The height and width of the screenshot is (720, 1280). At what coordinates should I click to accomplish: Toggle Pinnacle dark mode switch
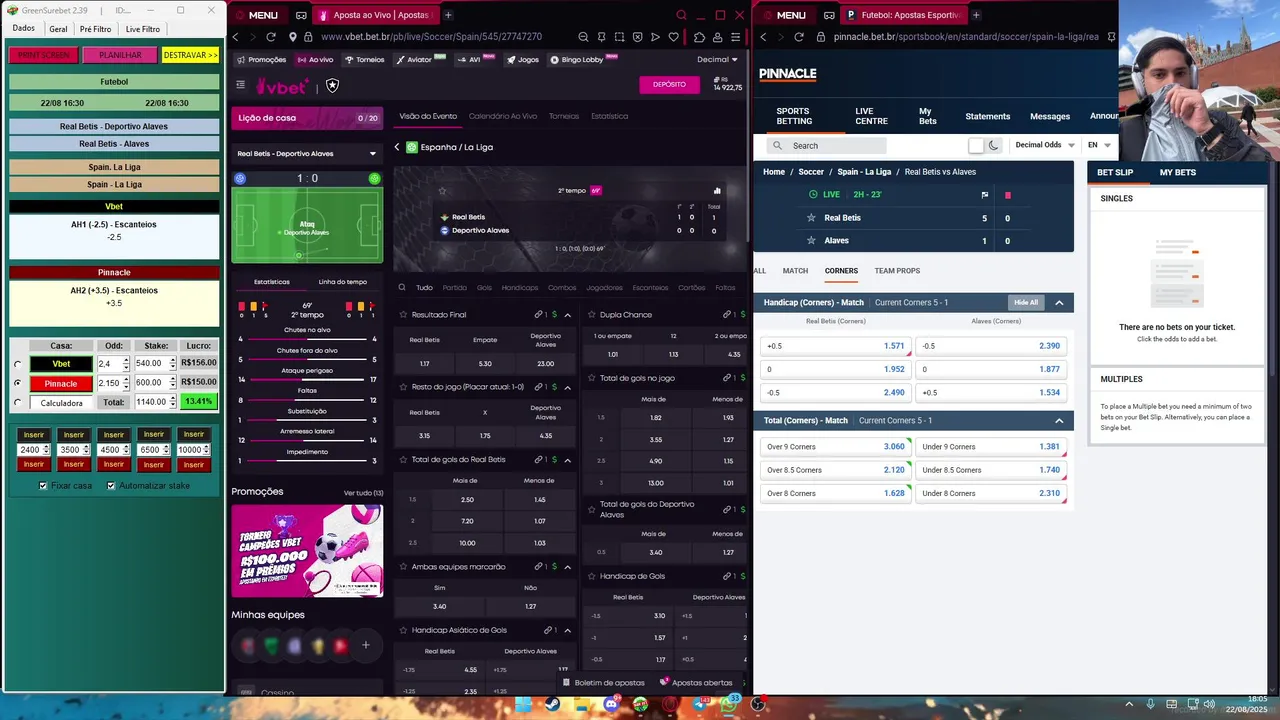click(x=984, y=146)
